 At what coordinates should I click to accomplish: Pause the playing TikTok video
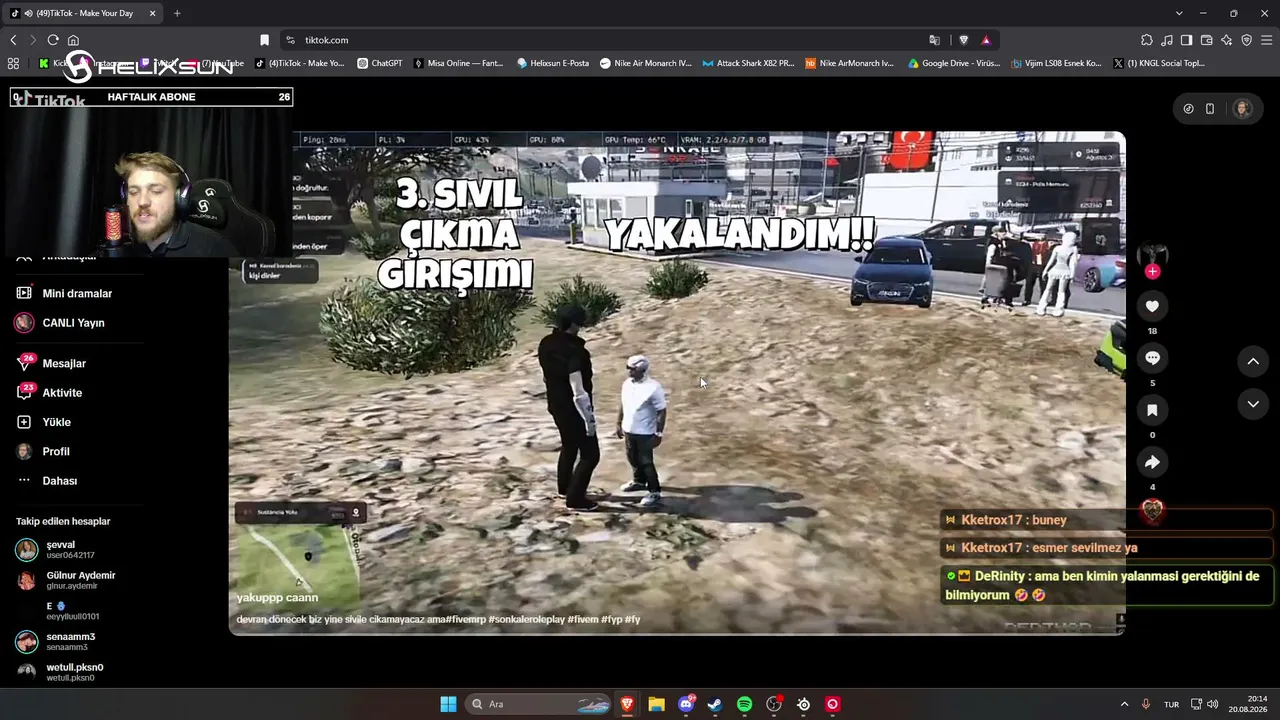tap(677, 383)
